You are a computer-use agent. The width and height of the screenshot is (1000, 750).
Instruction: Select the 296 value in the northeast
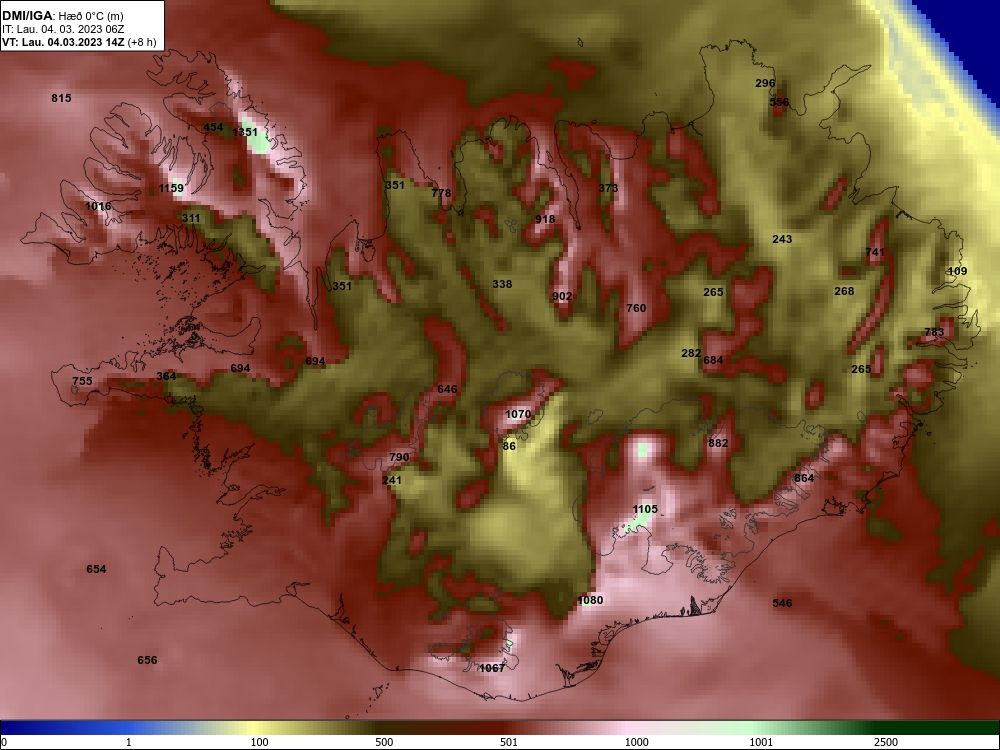coord(765,83)
